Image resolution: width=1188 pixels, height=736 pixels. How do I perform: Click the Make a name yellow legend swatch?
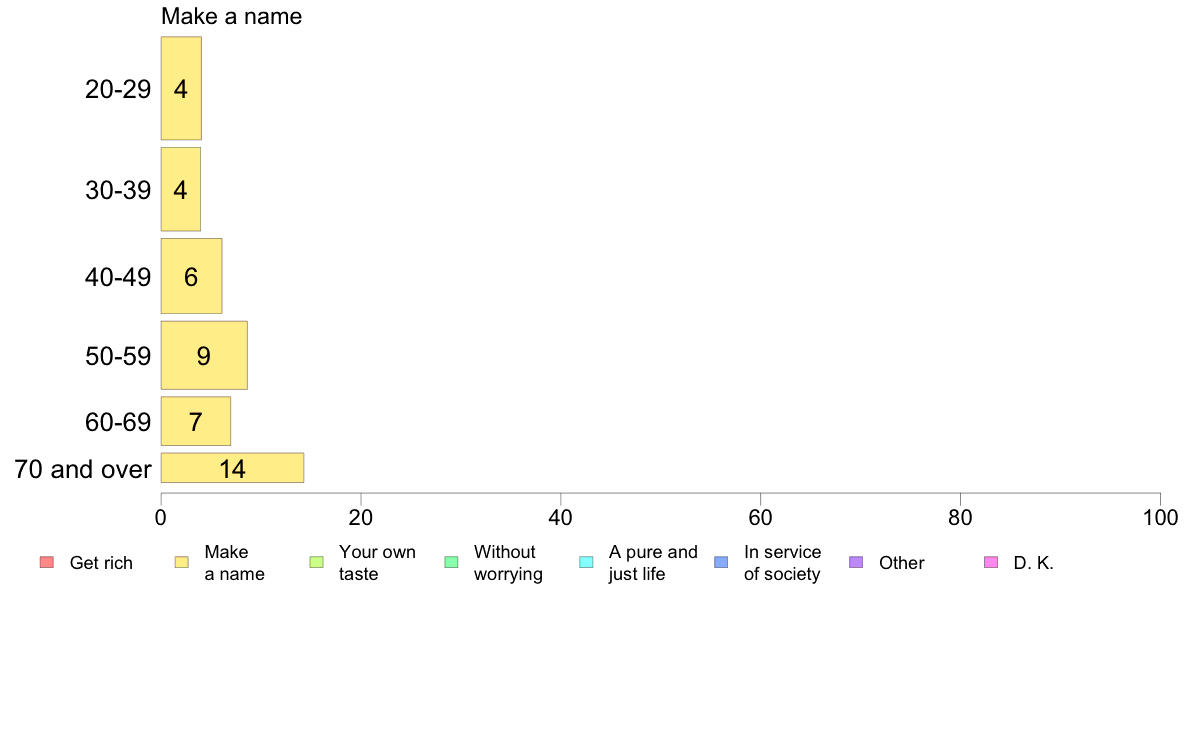pos(182,562)
